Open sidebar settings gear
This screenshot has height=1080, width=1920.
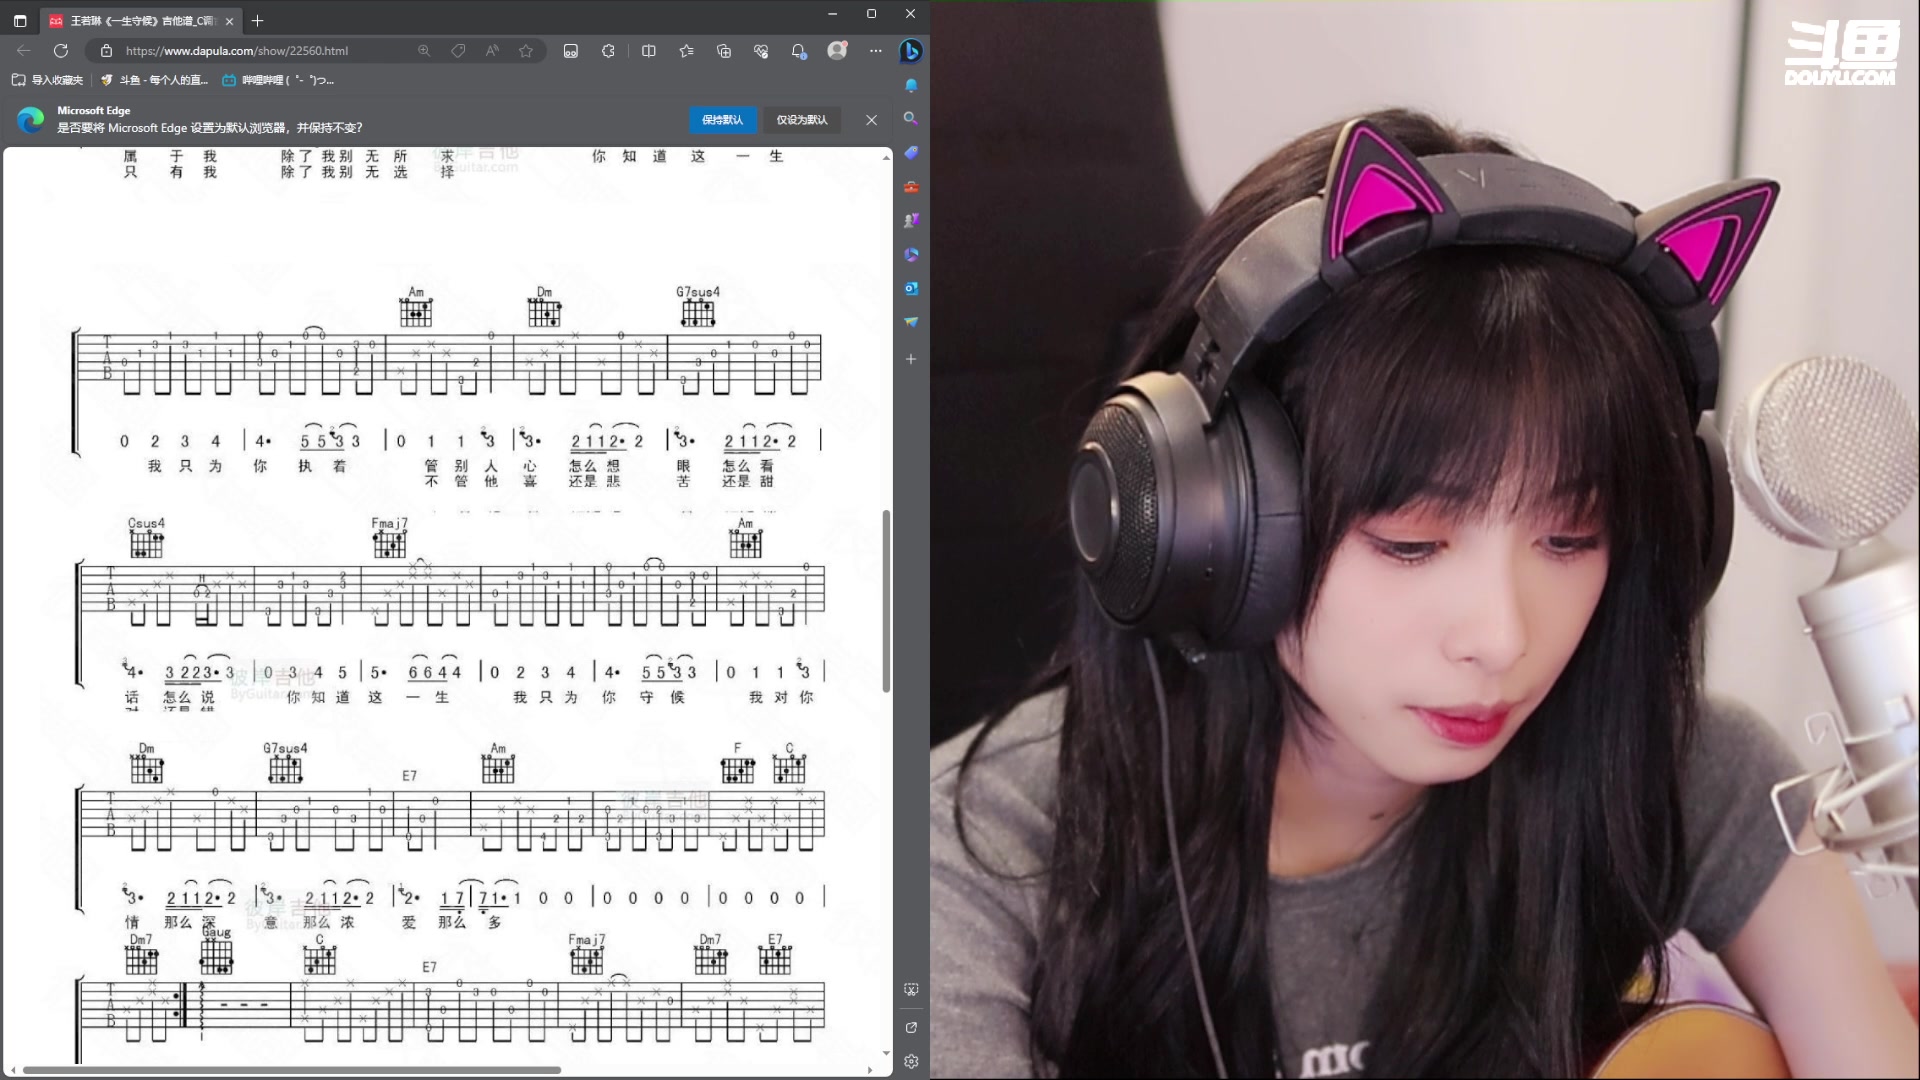tap(911, 1061)
